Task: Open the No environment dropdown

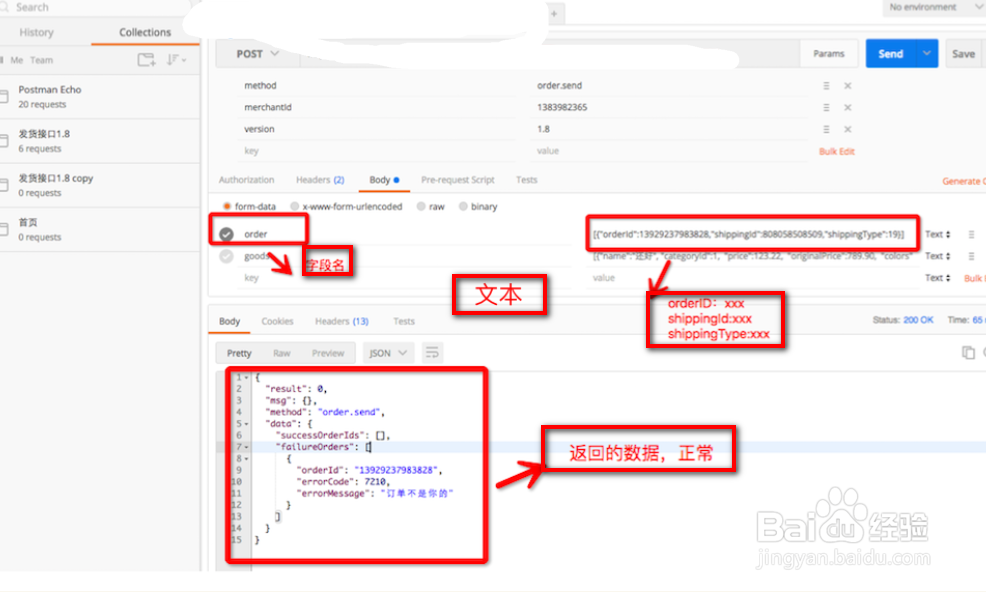Action: pyautogui.click(x=933, y=7)
